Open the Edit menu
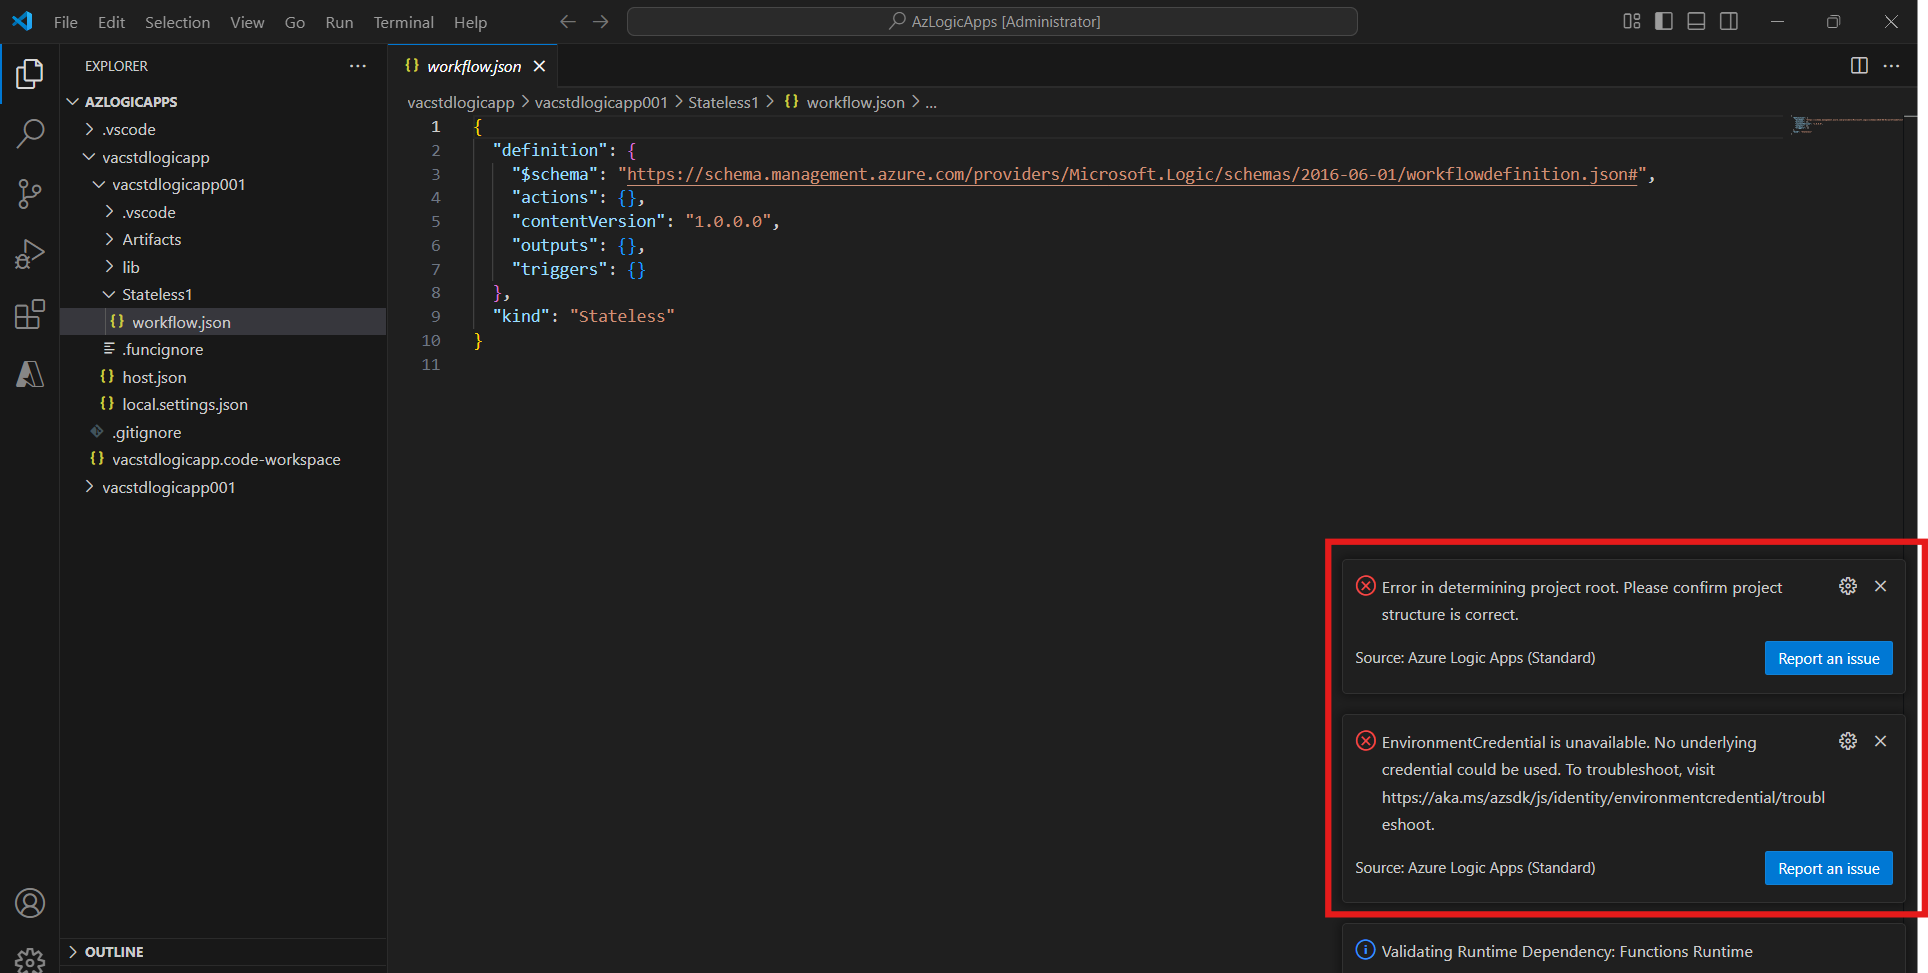 click(x=111, y=22)
